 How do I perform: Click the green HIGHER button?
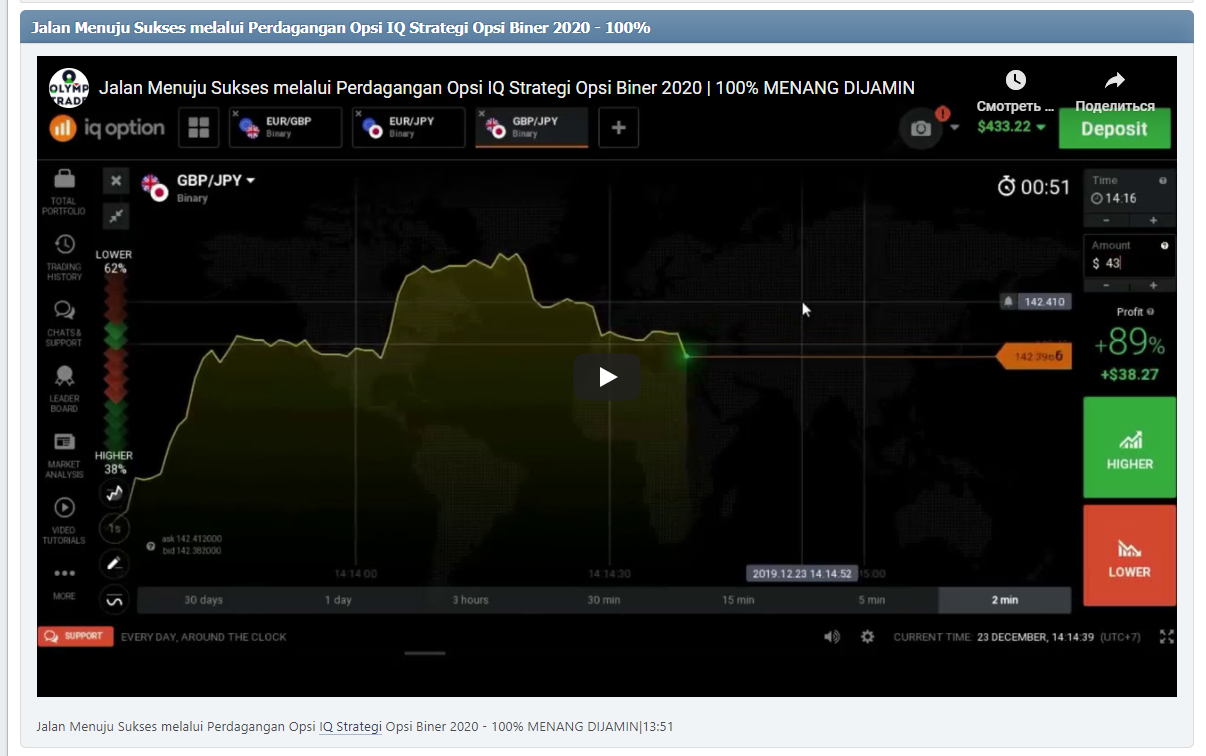1129,447
